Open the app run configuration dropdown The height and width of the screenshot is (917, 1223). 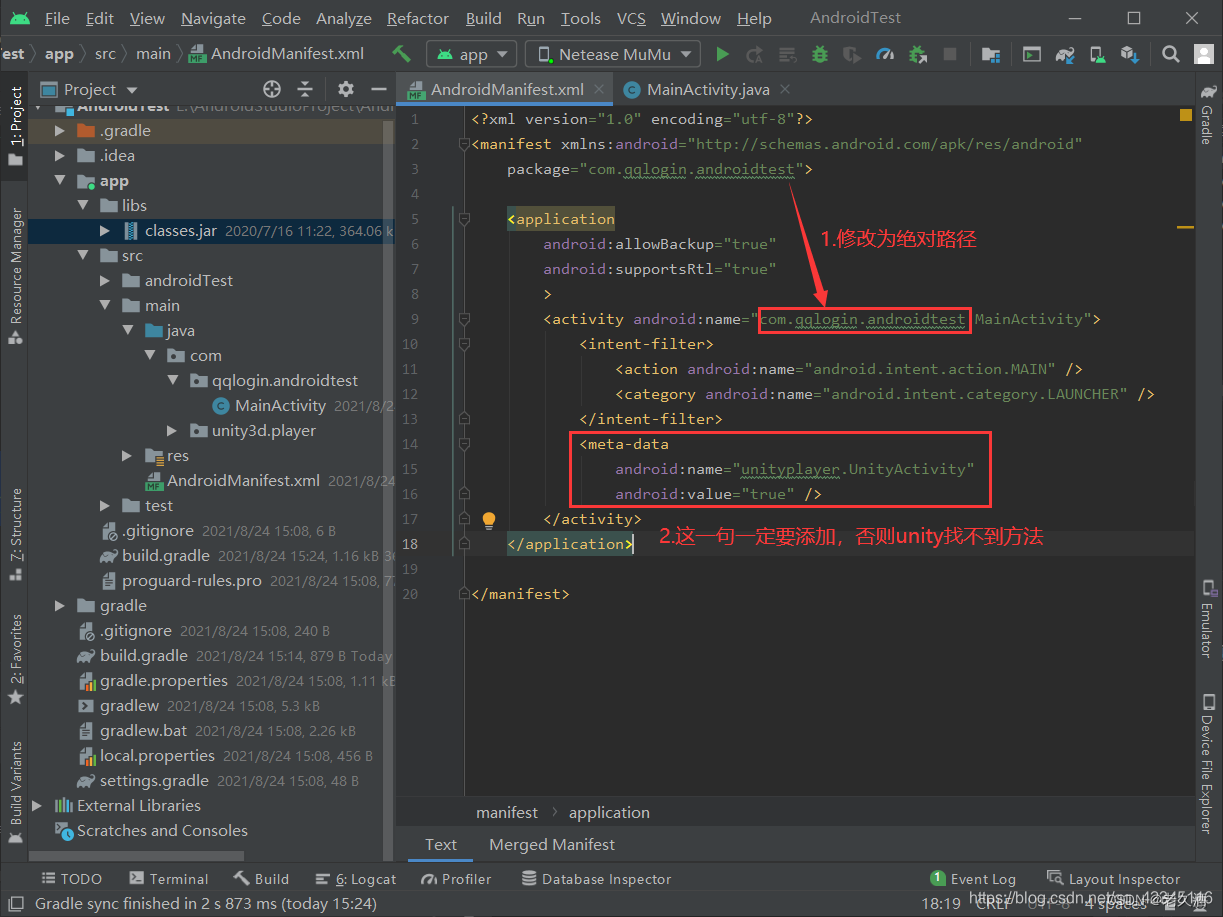(x=471, y=53)
